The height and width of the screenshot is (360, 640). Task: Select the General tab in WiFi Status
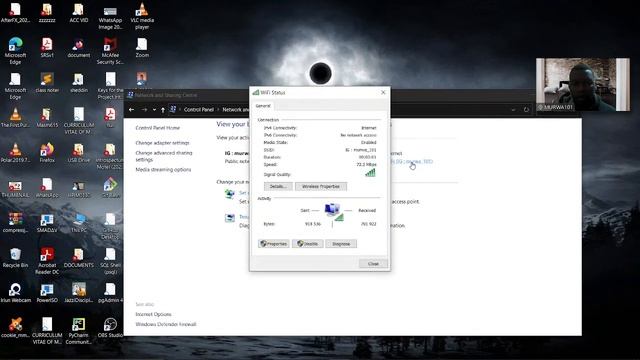click(263, 106)
